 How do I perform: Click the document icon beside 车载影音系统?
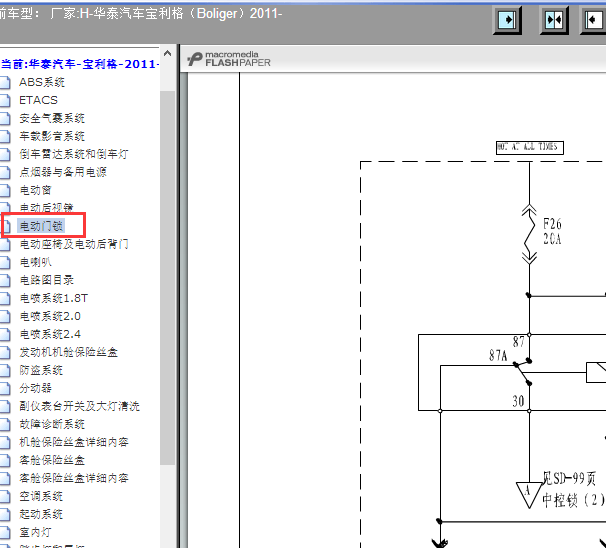coord(5,136)
